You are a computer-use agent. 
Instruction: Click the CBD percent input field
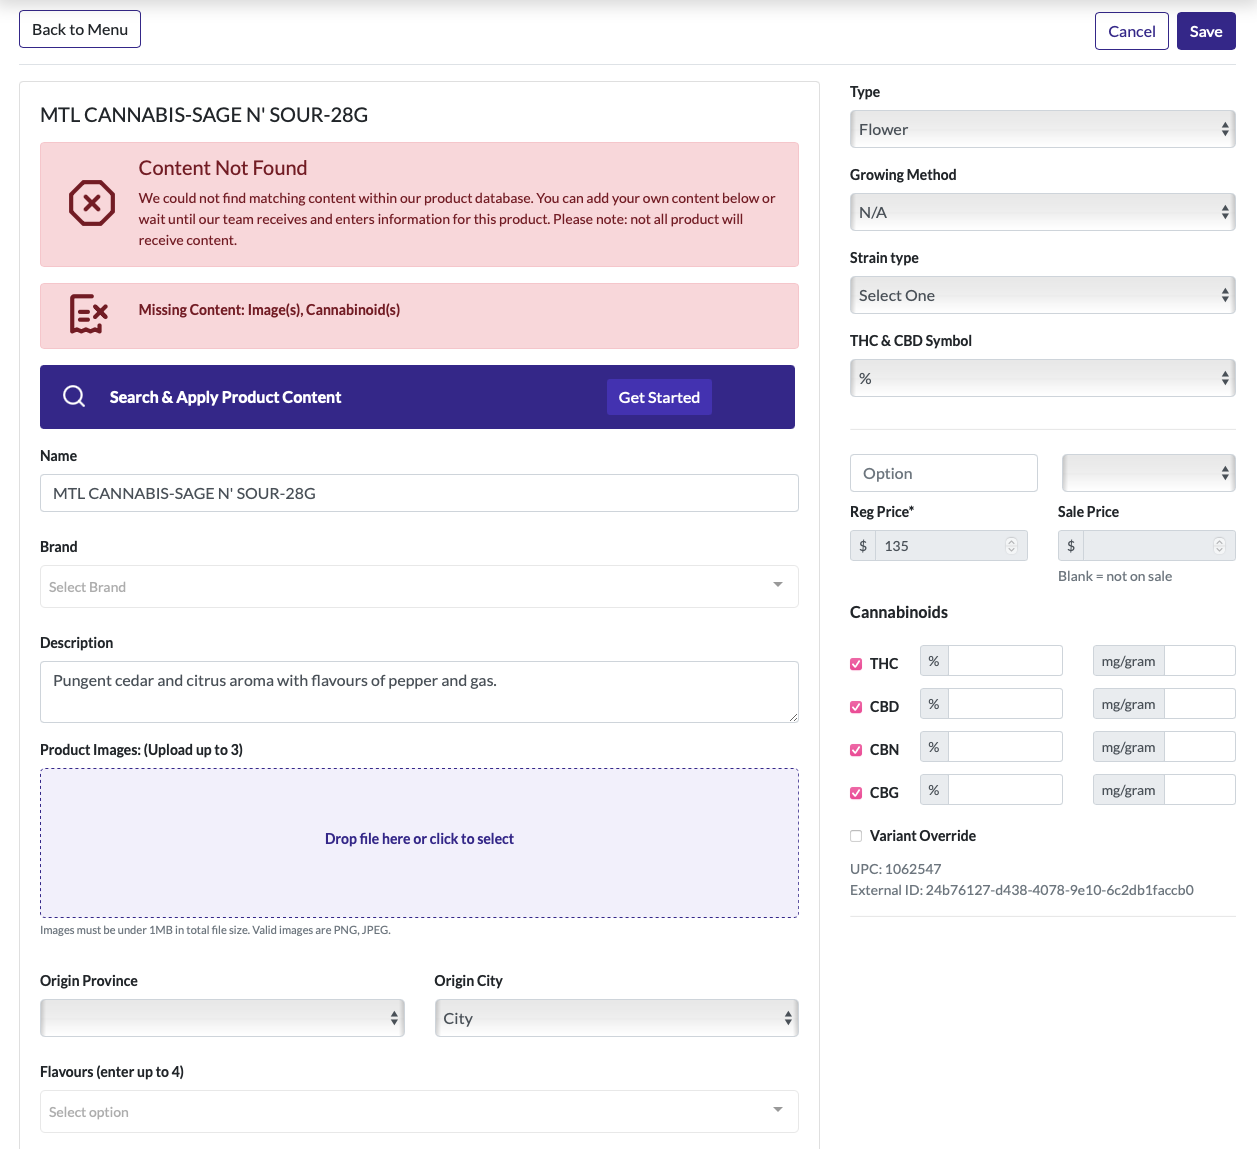pos(1005,704)
